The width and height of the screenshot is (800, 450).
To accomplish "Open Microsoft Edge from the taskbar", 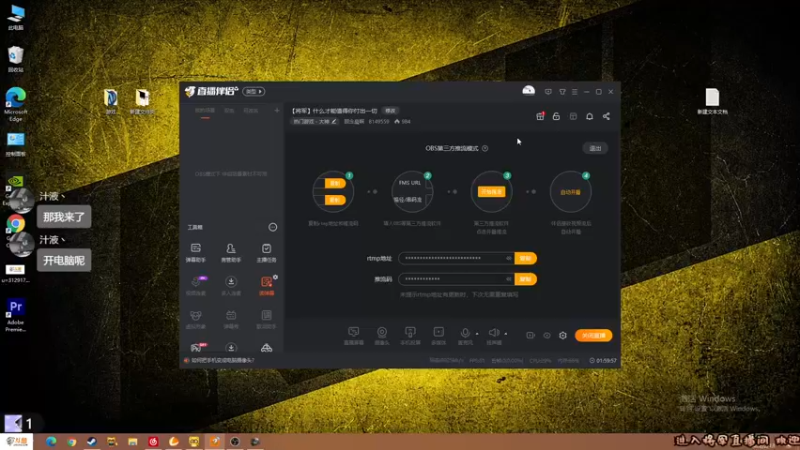I will [x=51, y=442].
